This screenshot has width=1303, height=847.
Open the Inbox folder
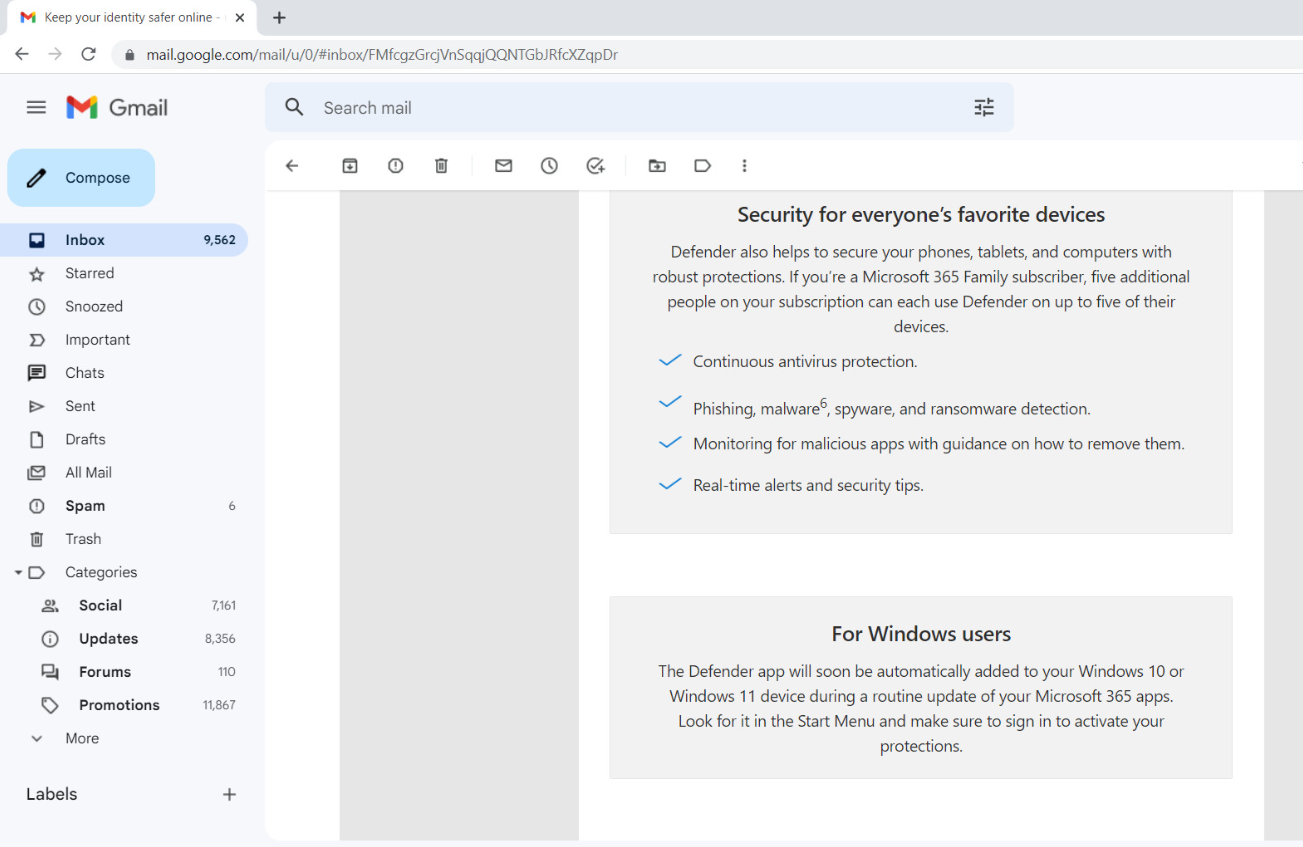point(124,240)
